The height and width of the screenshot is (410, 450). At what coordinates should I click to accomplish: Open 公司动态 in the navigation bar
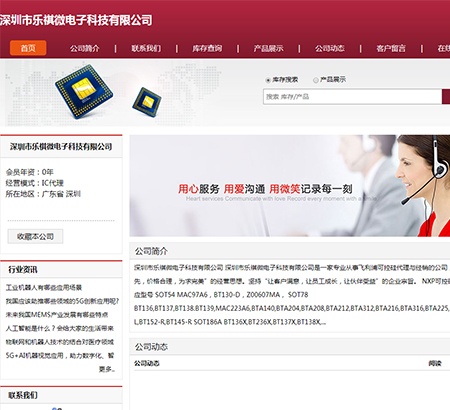click(x=330, y=49)
